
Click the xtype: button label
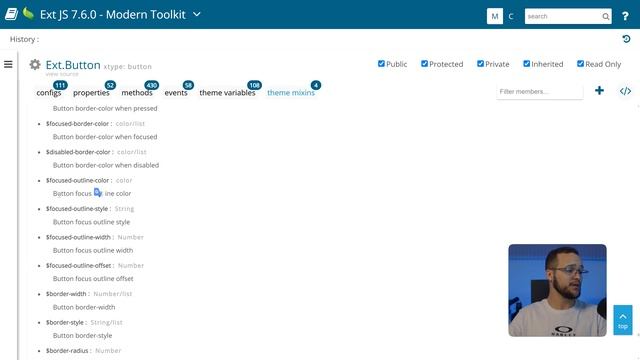pos(128,67)
